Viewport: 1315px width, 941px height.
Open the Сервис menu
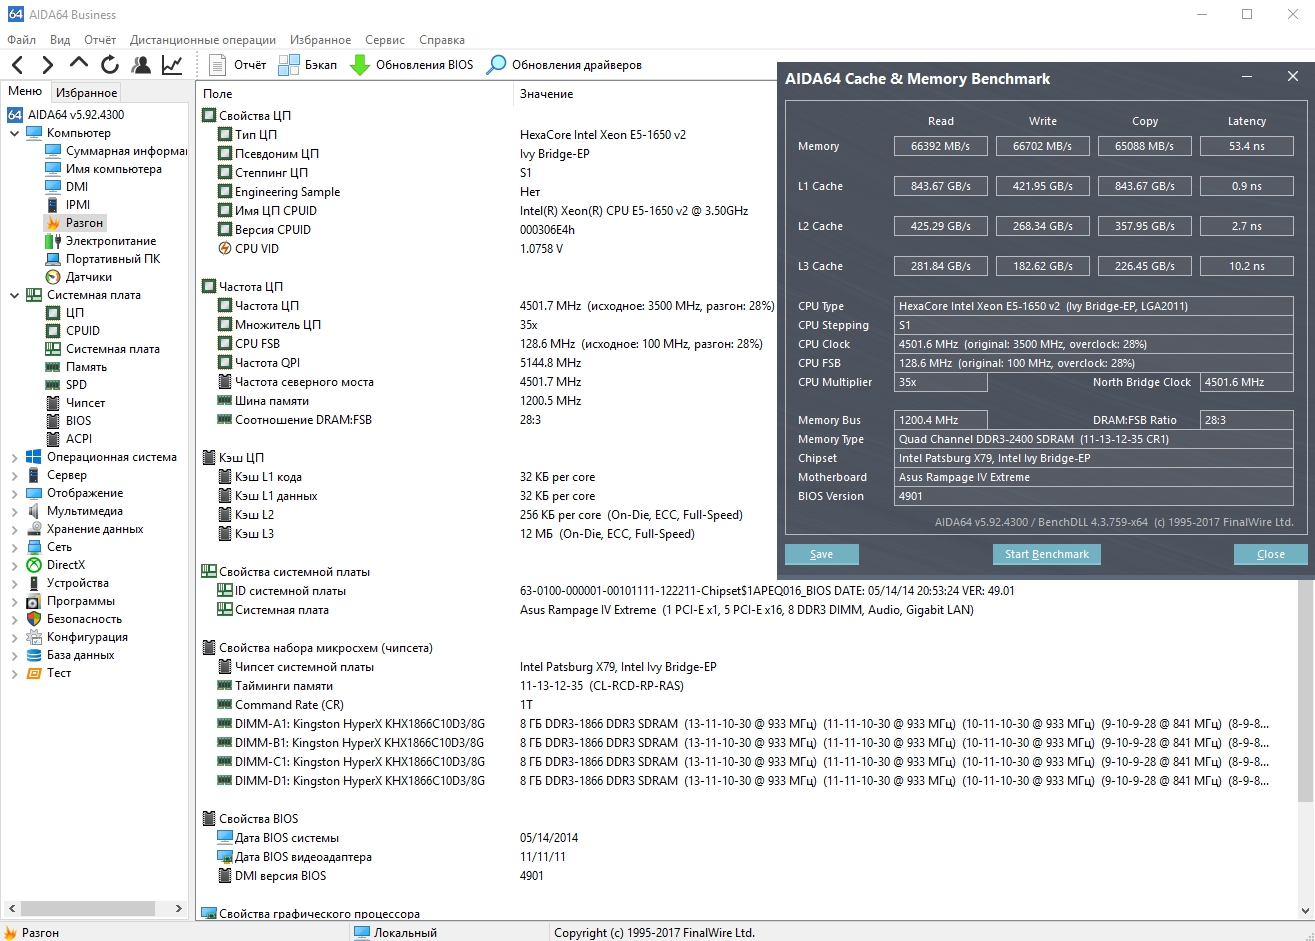coord(385,40)
